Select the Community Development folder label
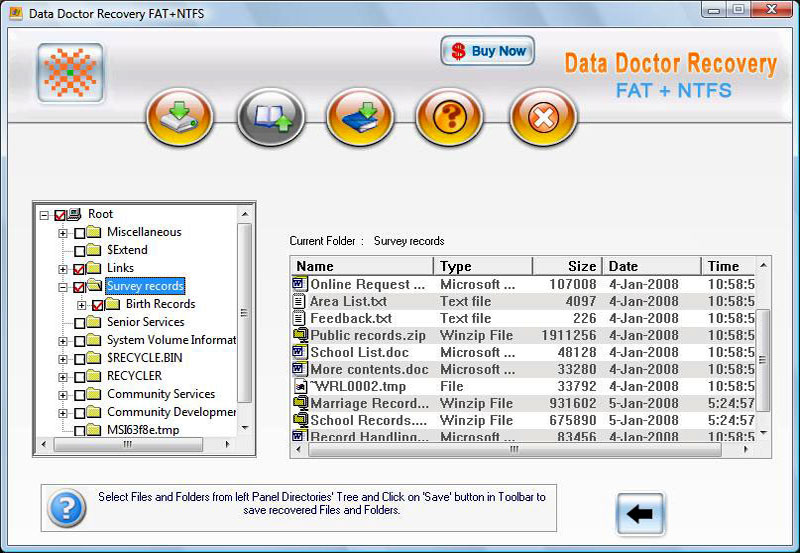The width and height of the screenshot is (800, 553). (171, 411)
